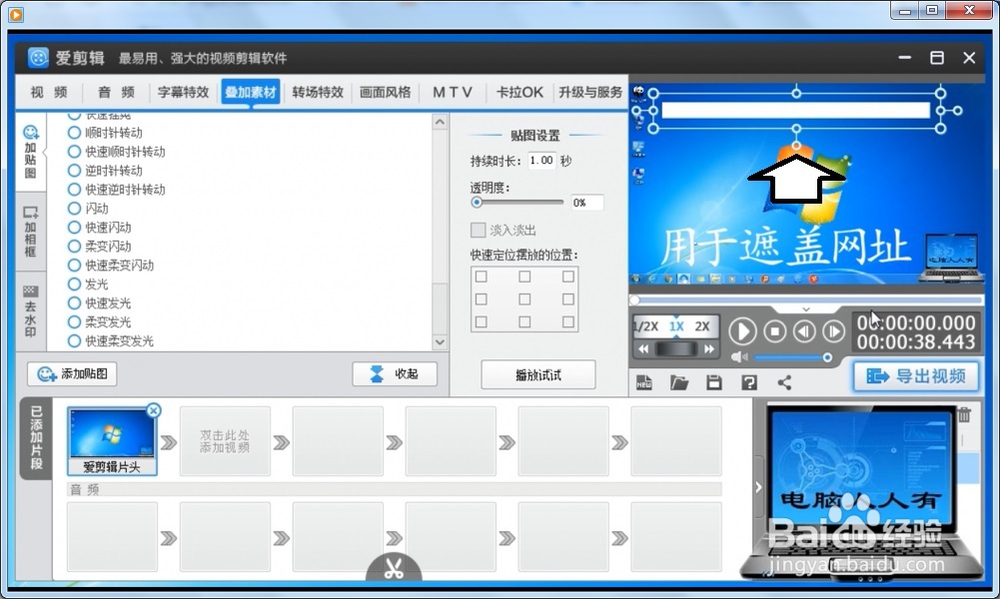Mute the preview volume speaker icon
This screenshot has width=1000, height=599.
pyautogui.click(x=739, y=357)
